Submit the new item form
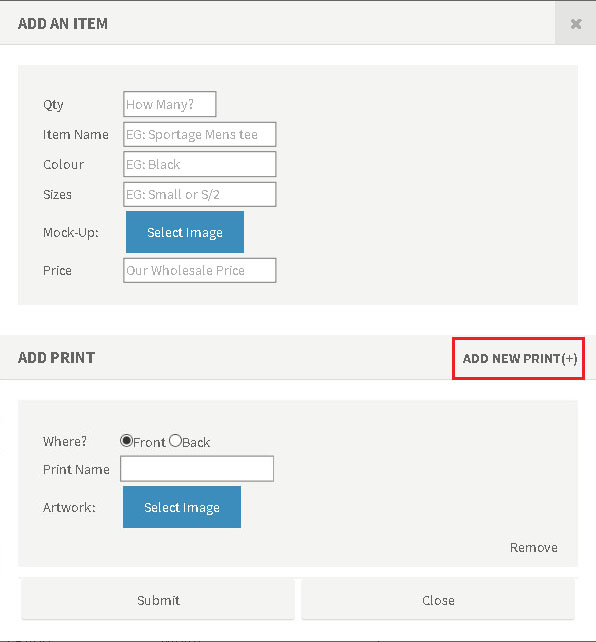 coord(158,600)
